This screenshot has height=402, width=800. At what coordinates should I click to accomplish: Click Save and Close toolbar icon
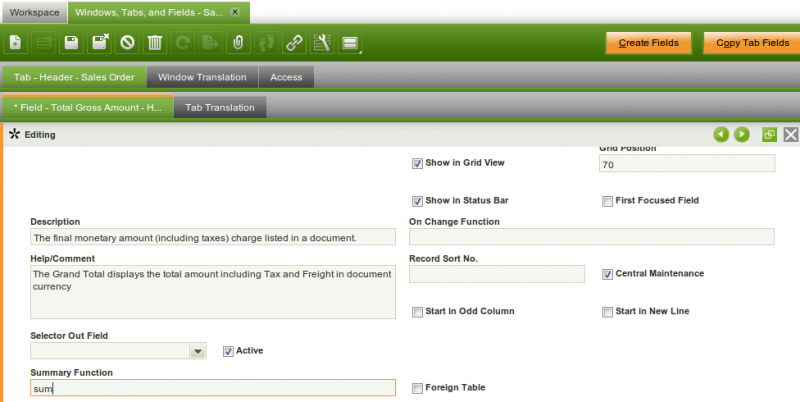pos(99,43)
